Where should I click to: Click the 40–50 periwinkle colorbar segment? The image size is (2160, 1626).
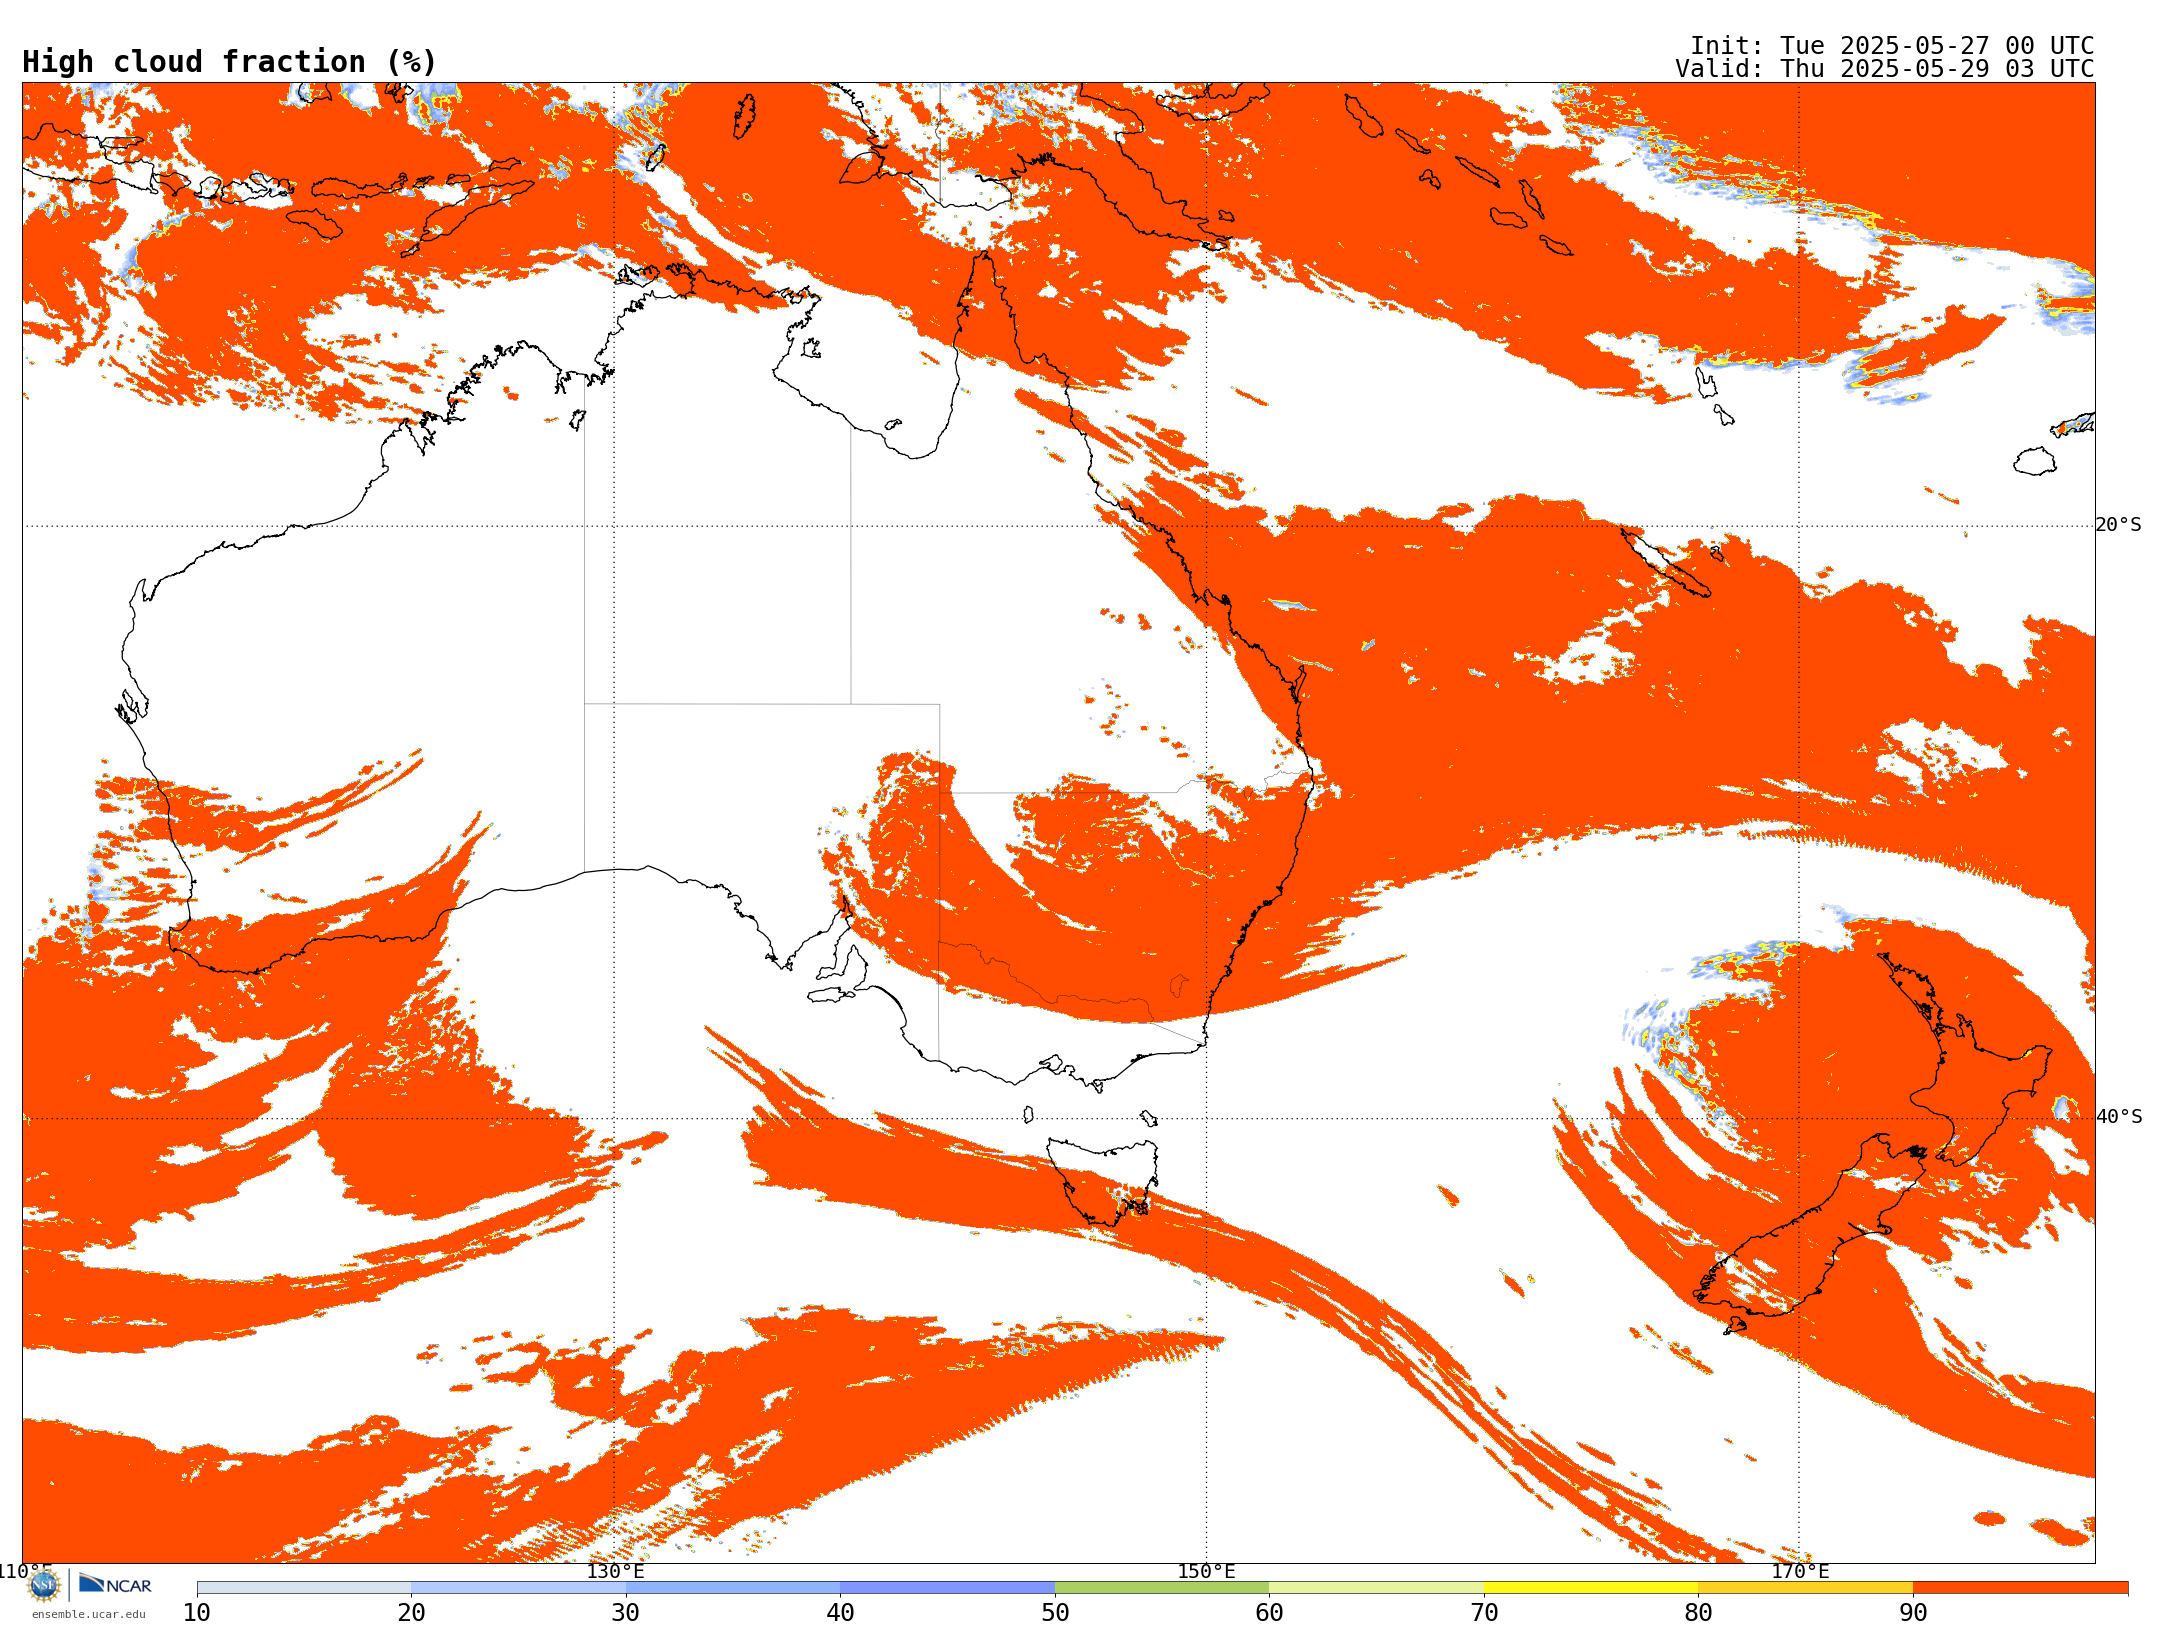coord(947,1588)
